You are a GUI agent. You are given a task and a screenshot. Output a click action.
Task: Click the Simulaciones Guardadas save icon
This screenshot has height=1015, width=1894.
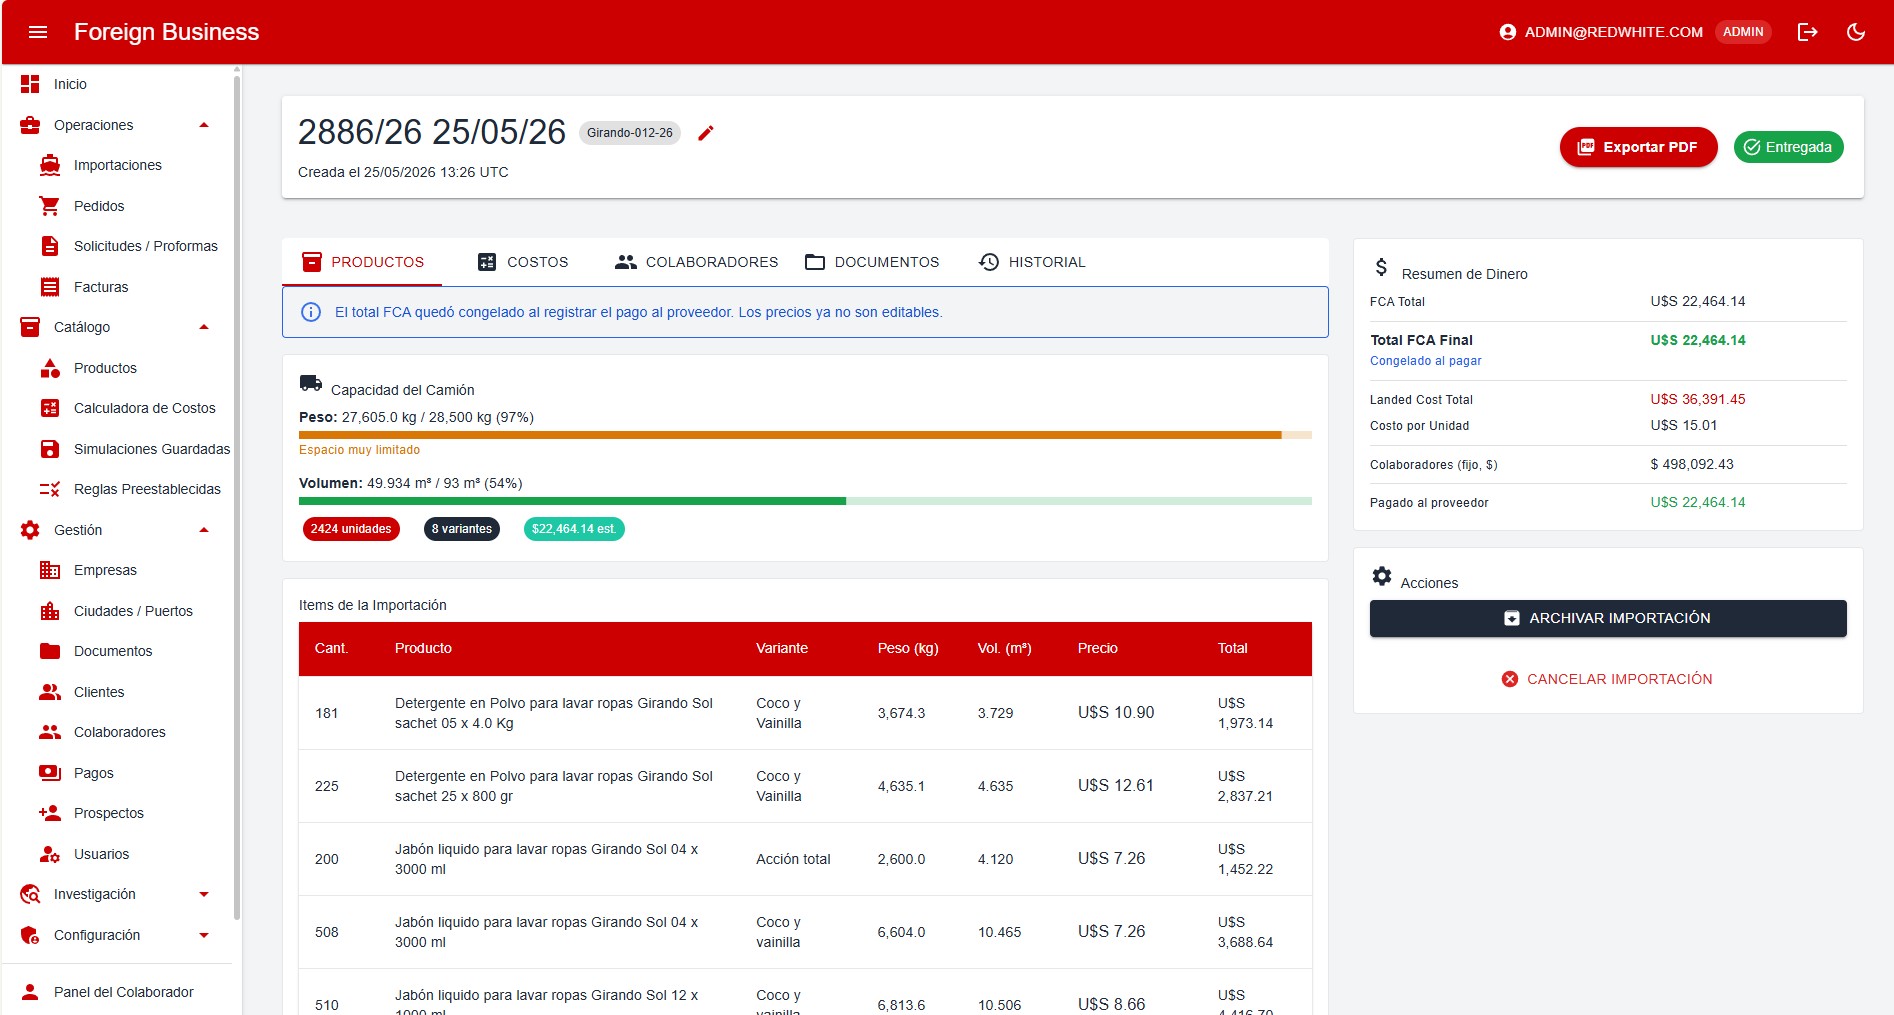[50, 449]
